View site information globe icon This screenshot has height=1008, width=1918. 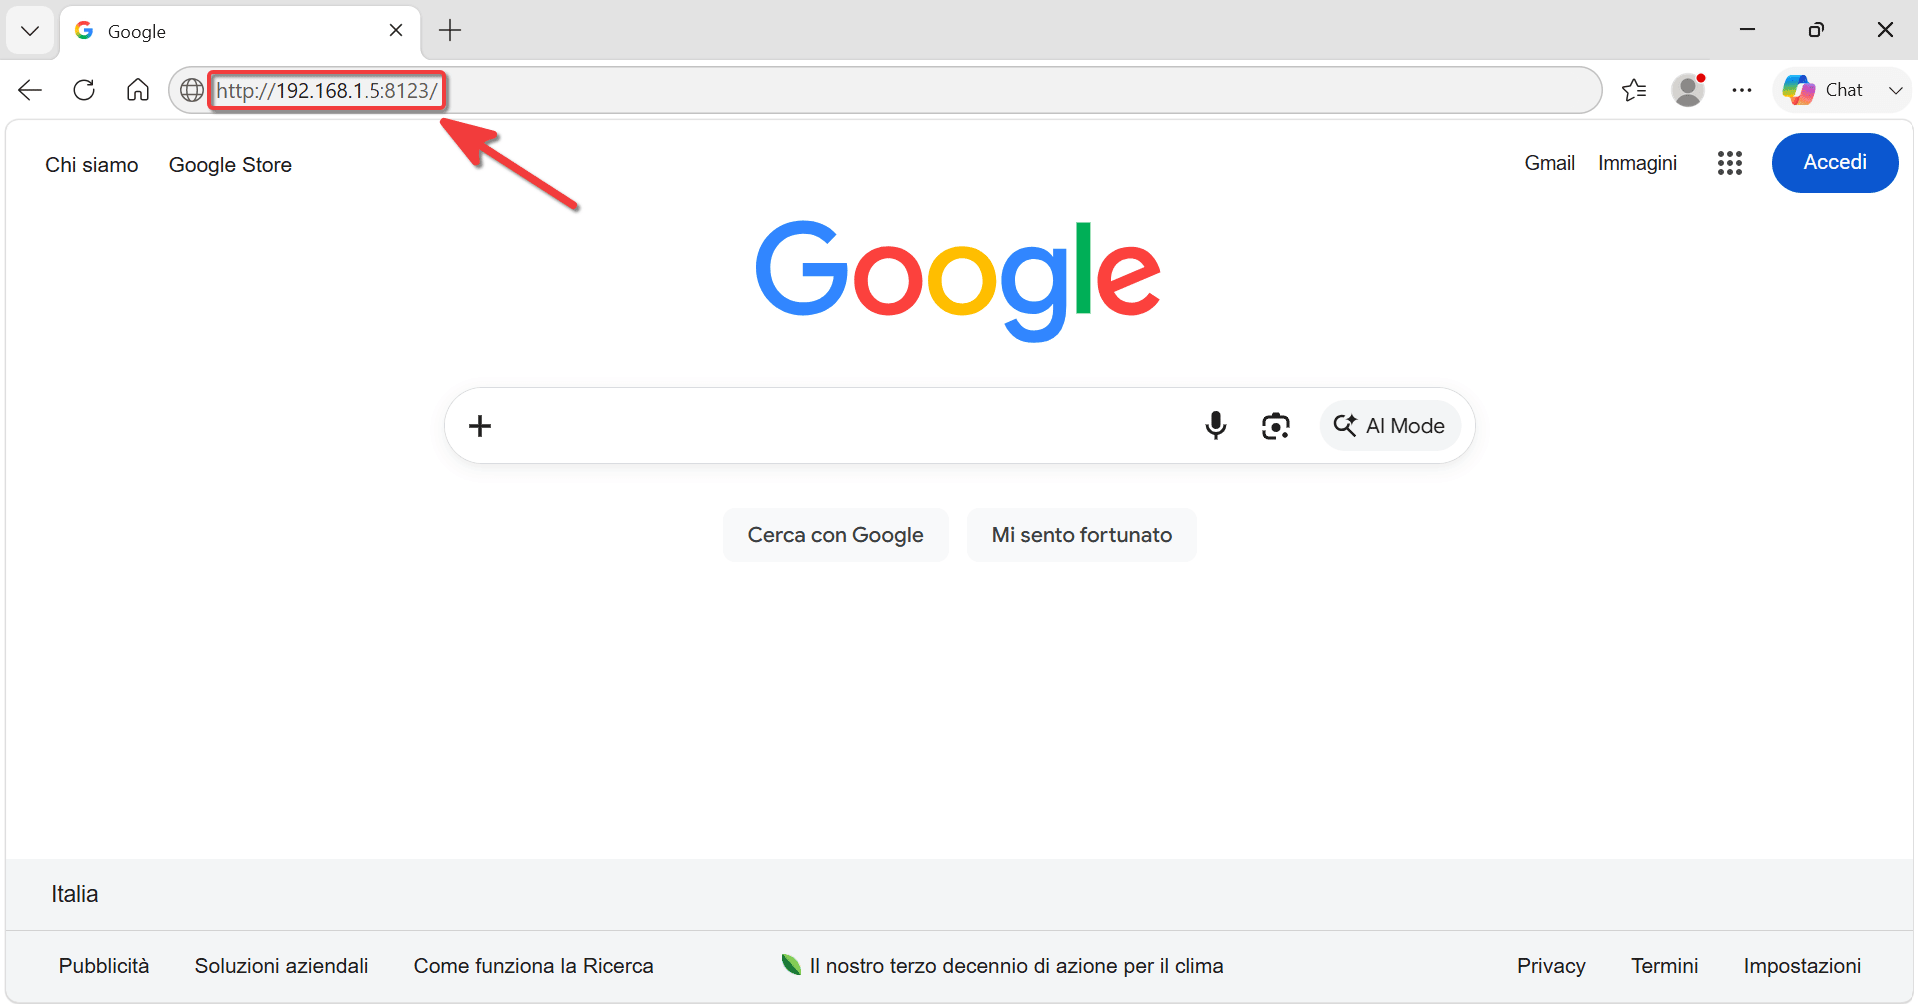point(191,90)
